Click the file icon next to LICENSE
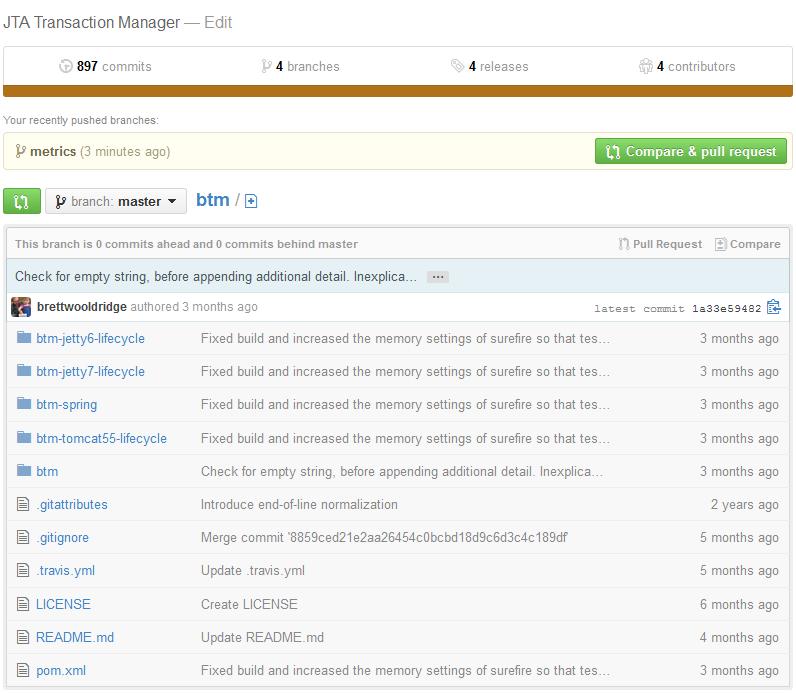This screenshot has width=796, height=693. point(24,604)
